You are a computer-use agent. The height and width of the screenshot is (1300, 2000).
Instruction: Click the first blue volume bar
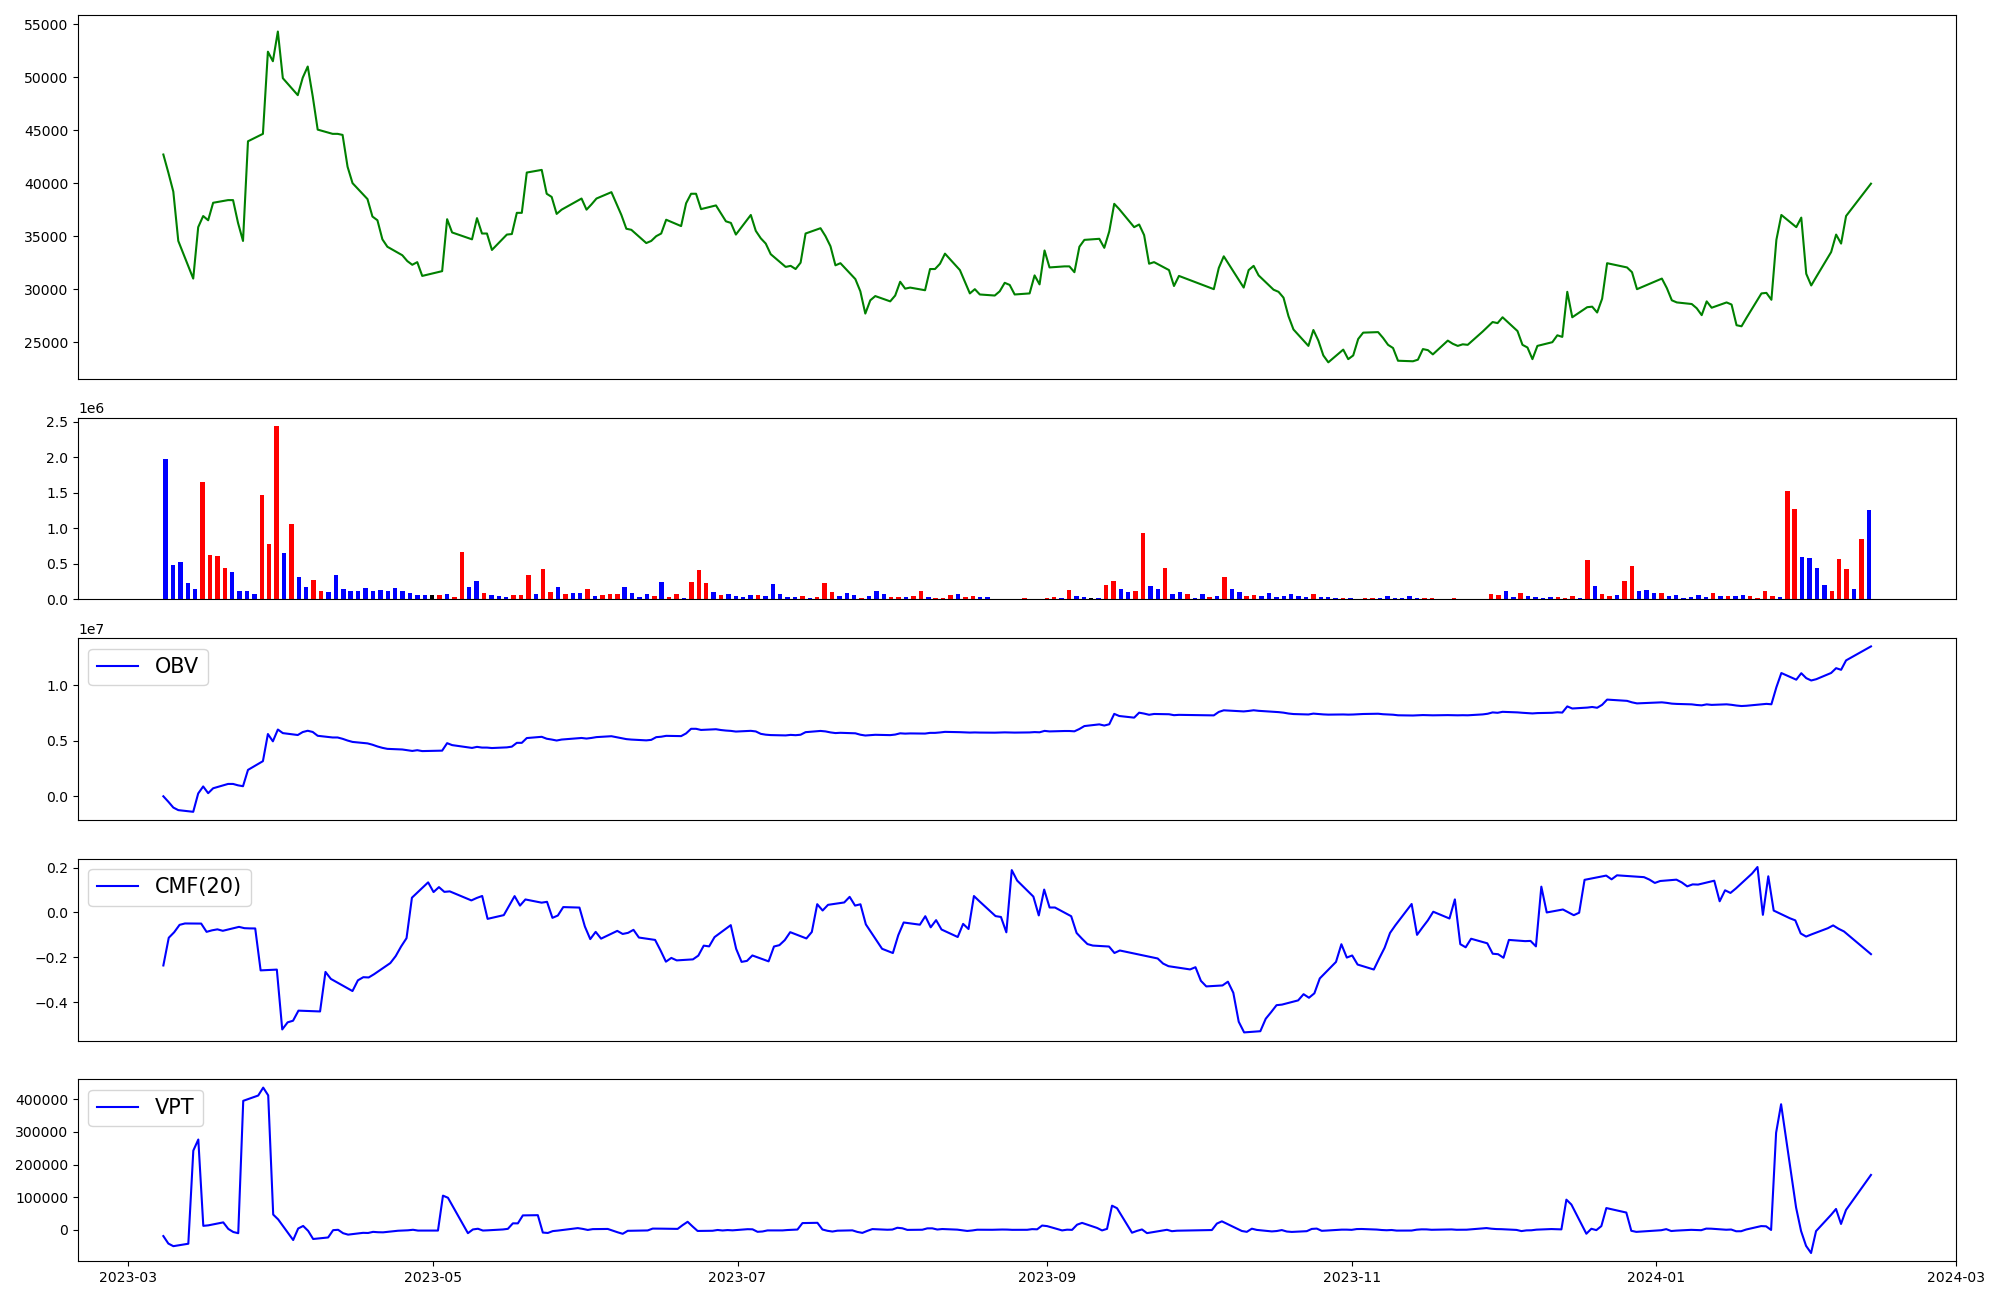tap(166, 528)
